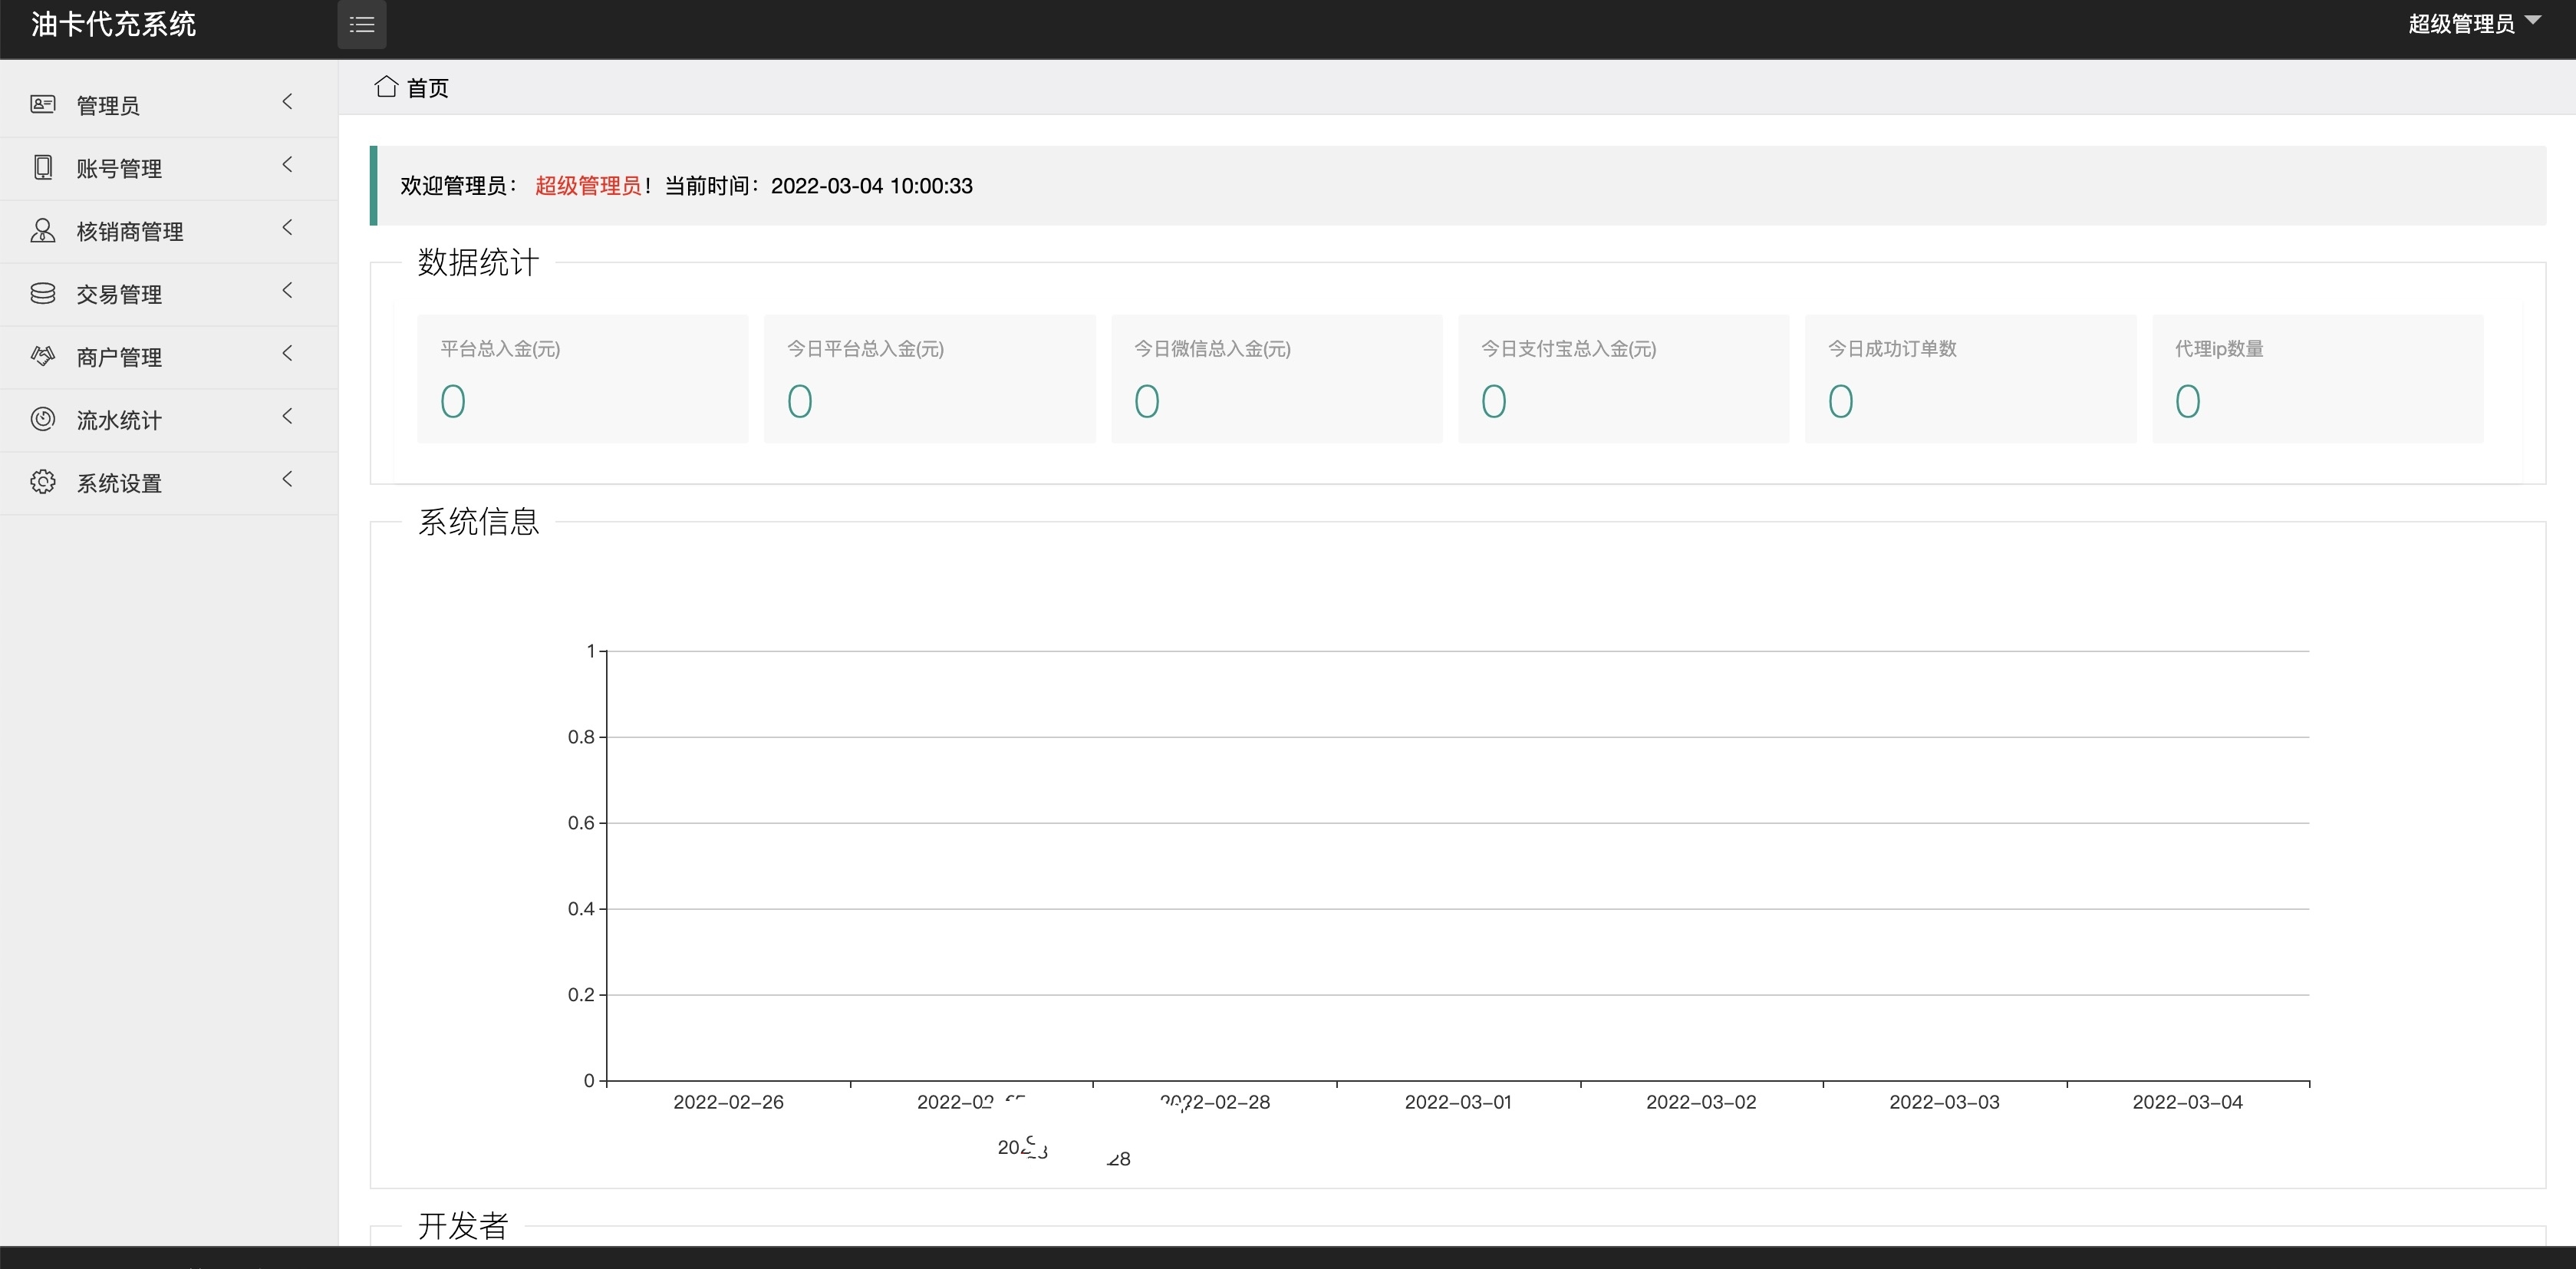2576x1269 pixels.
Task: Click the 管理员 sidebar icon
Action: [x=43, y=105]
